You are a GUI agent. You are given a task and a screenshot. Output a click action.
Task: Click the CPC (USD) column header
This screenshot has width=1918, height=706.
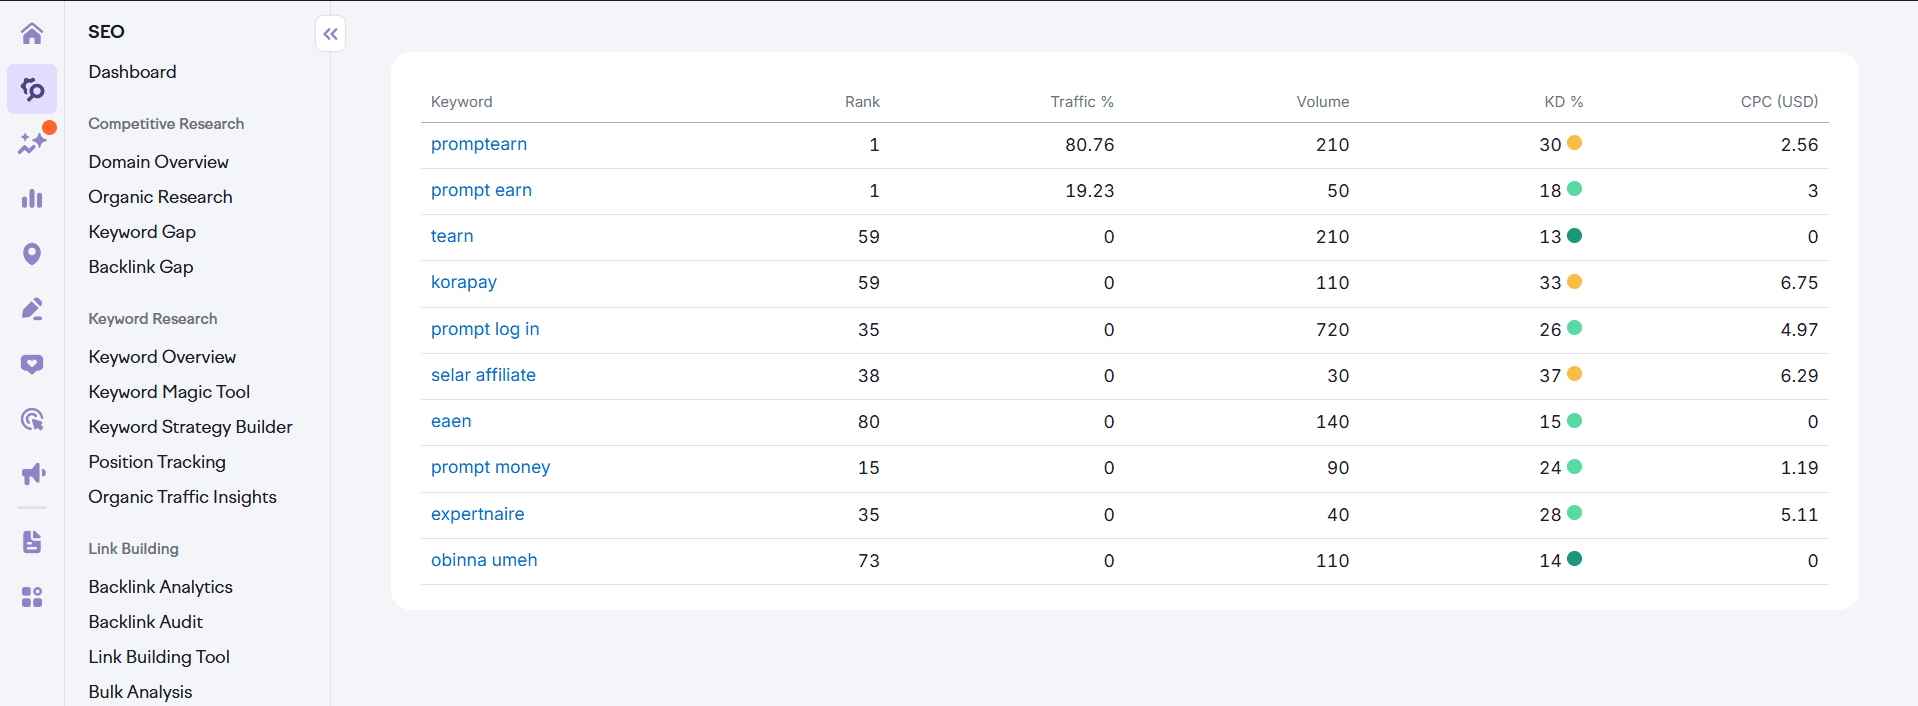pyautogui.click(x=1779, y=102)
